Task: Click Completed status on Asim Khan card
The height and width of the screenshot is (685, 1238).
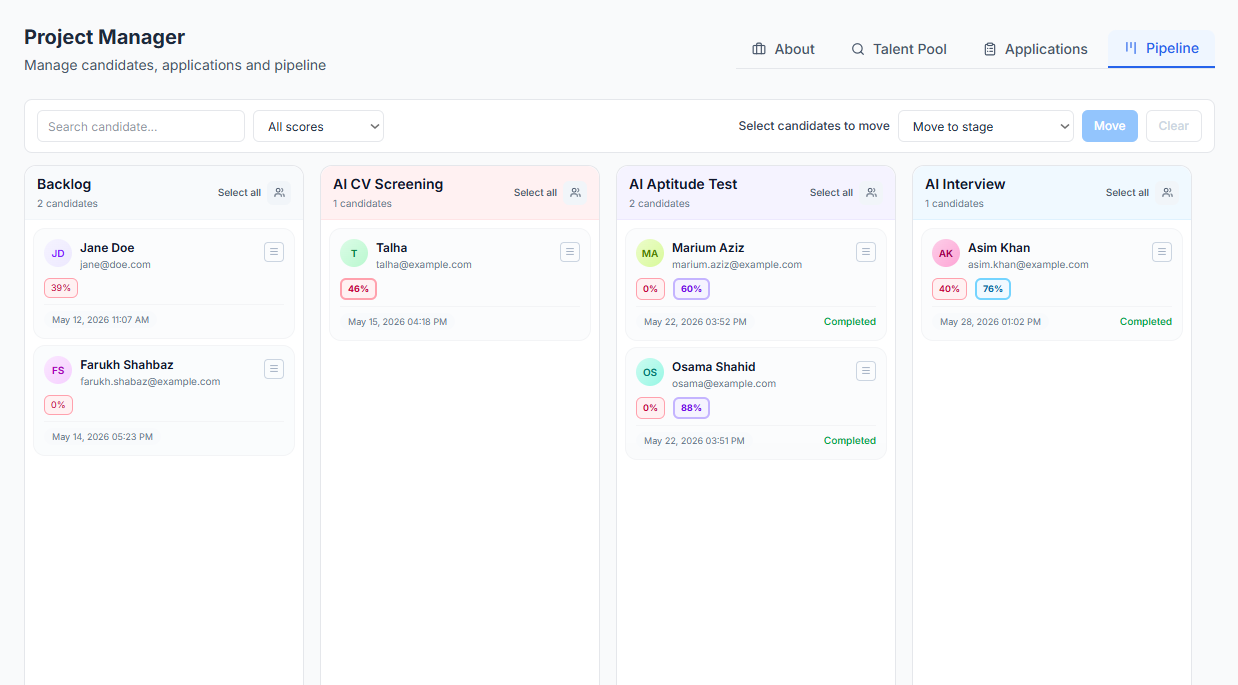Action: pos(1146,322)
